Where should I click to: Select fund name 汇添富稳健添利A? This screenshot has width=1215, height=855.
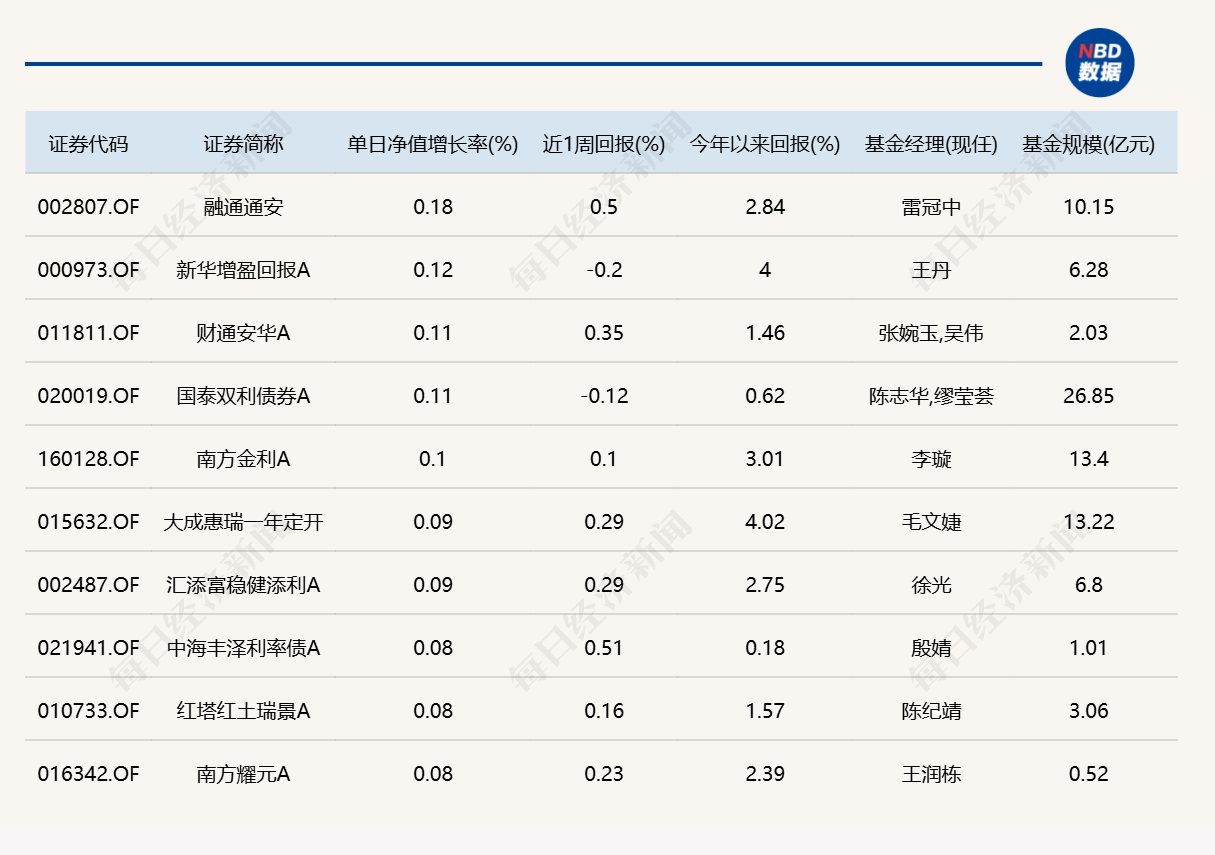coord(243,585)
